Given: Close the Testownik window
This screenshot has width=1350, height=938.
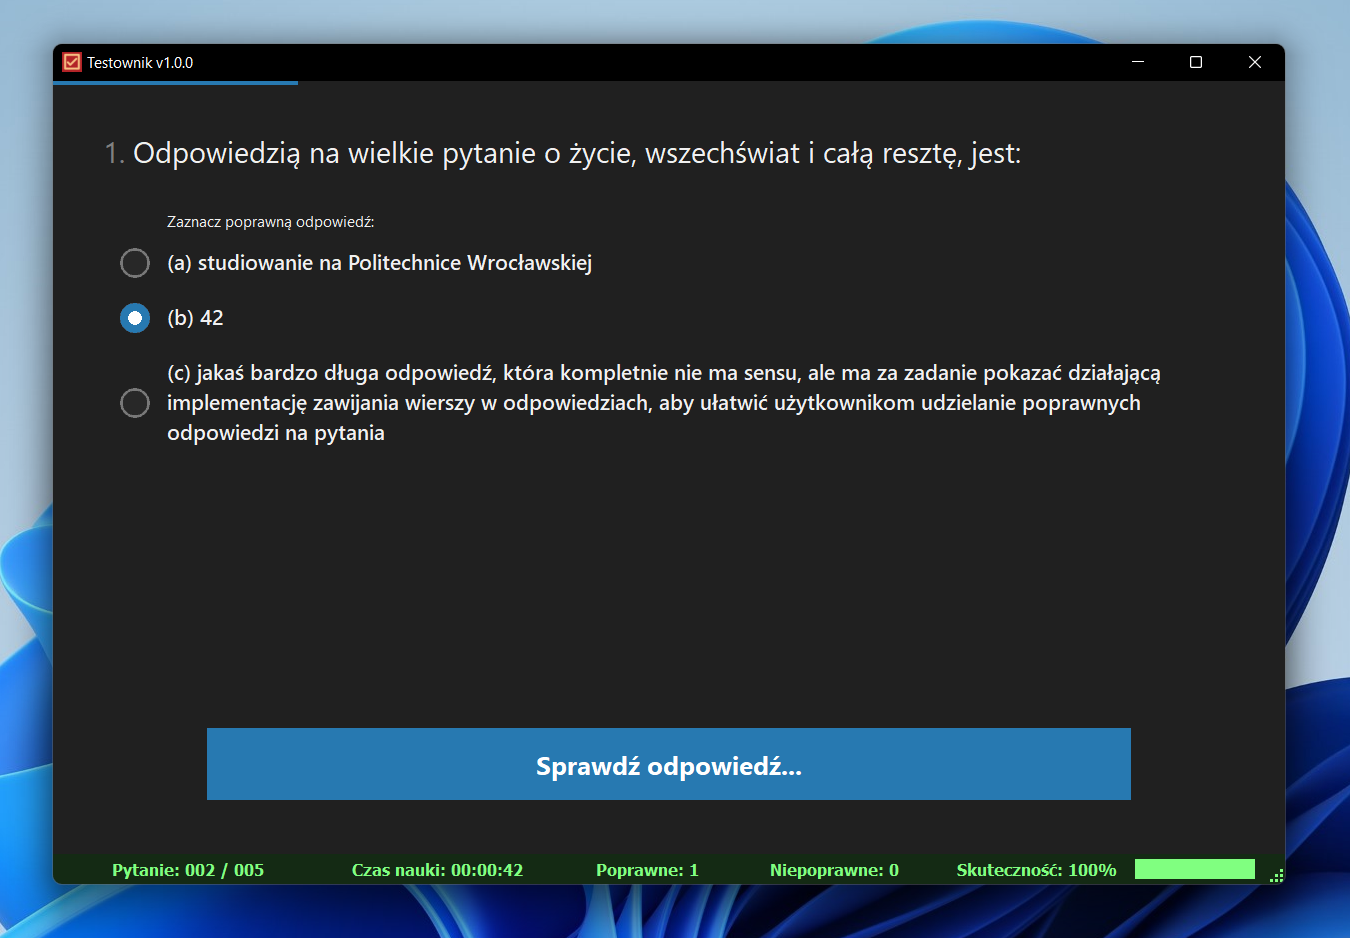Looking at the screenshot, I should tap(1255, 62).
